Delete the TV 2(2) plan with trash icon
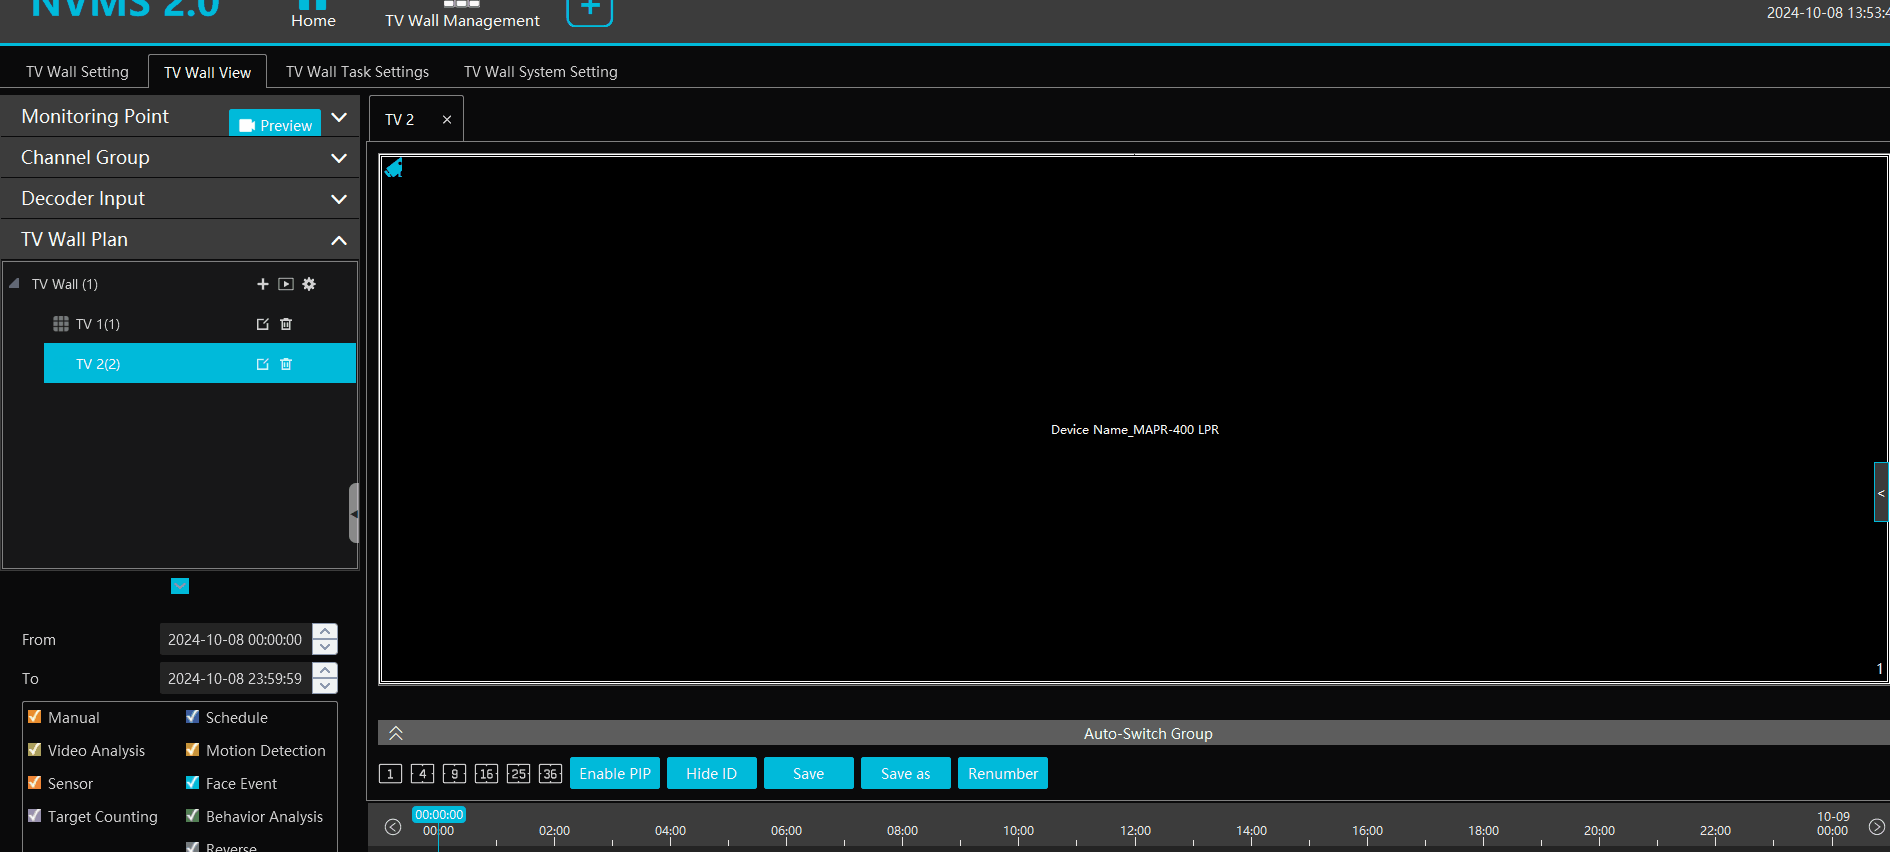The image size is (1890, 852). coord(286,364)
